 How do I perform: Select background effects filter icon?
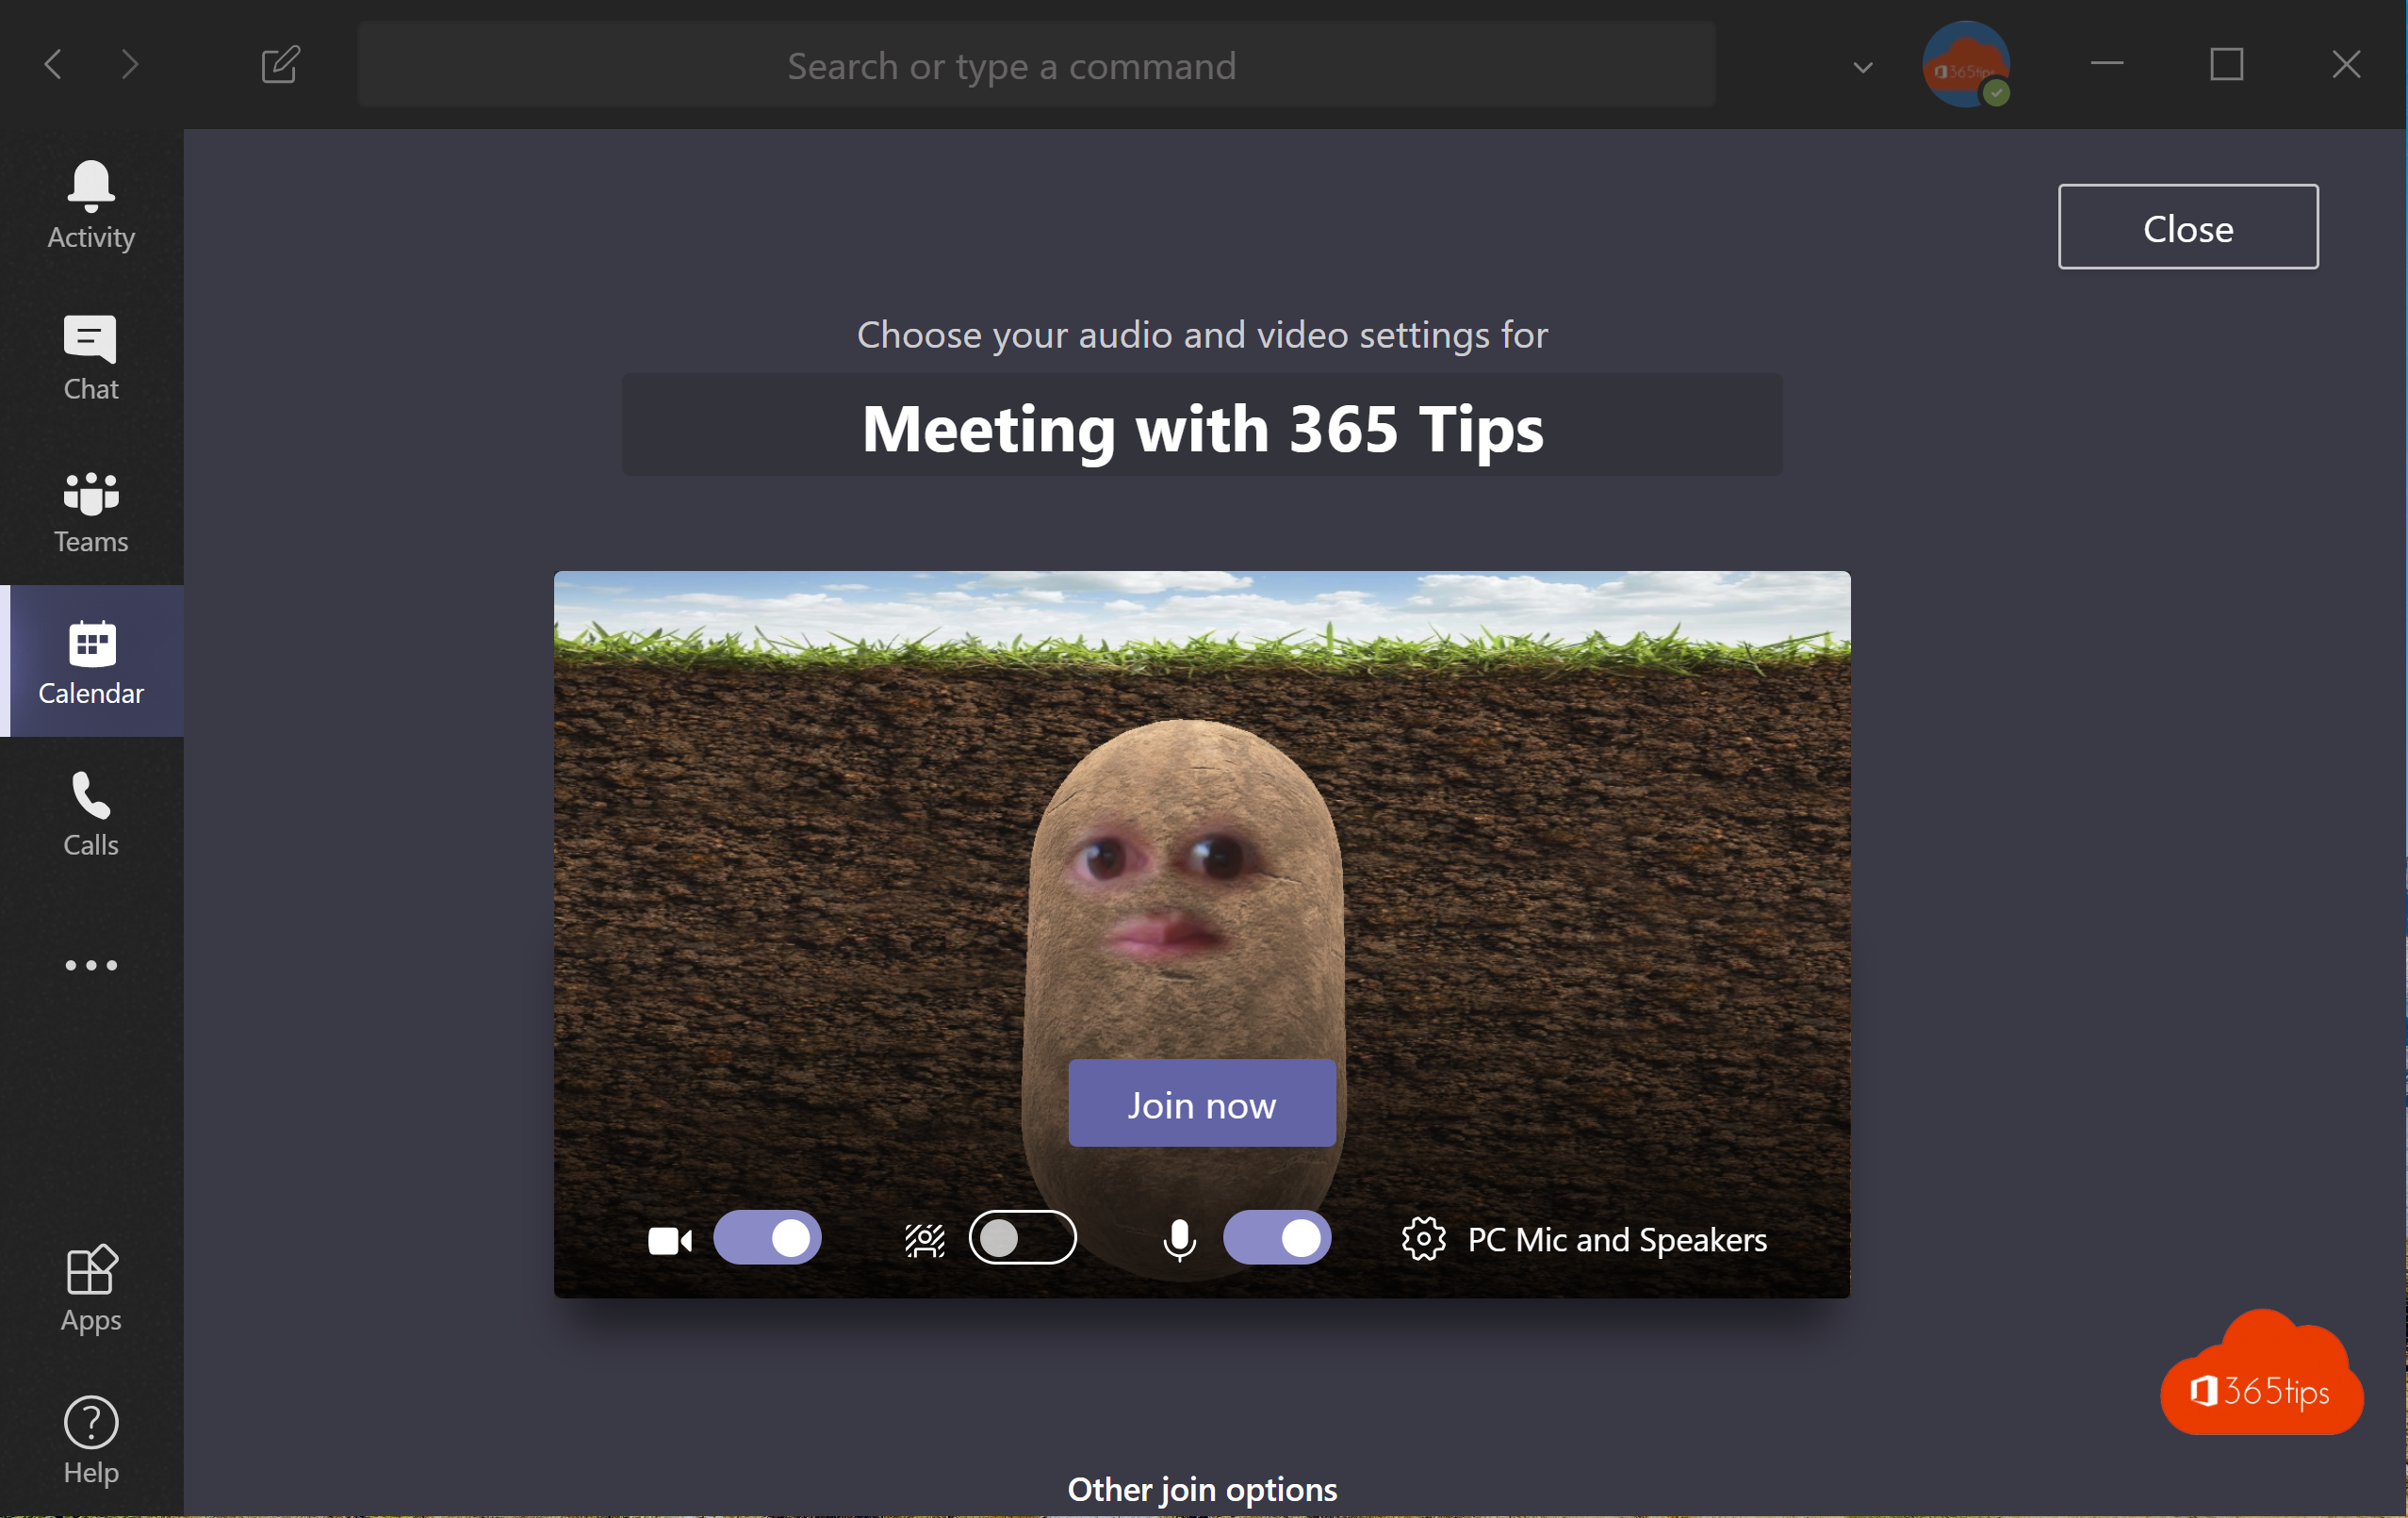tap(924, 1240)
